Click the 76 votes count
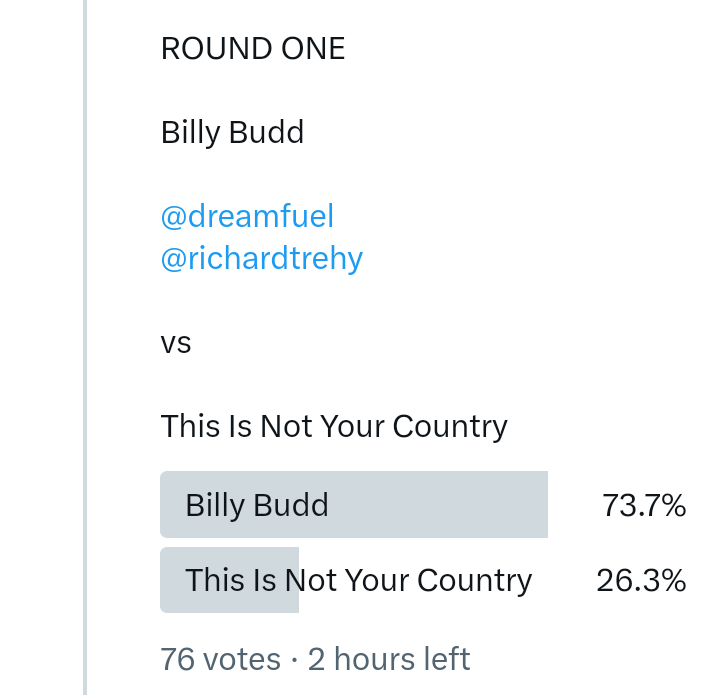The width and height of the screenshot is (720, 695). [x=220, y=660]
